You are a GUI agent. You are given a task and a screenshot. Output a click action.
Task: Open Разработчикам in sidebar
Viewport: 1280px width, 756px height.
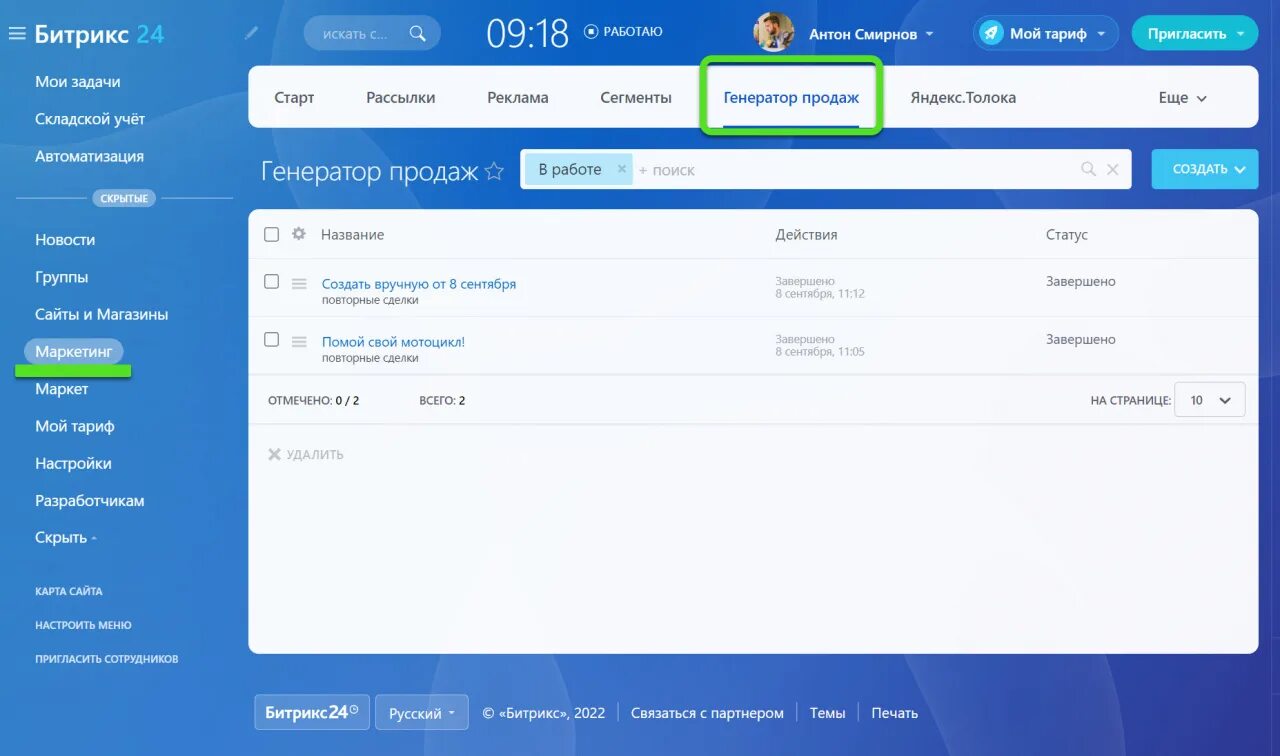[x=90, y=501]
